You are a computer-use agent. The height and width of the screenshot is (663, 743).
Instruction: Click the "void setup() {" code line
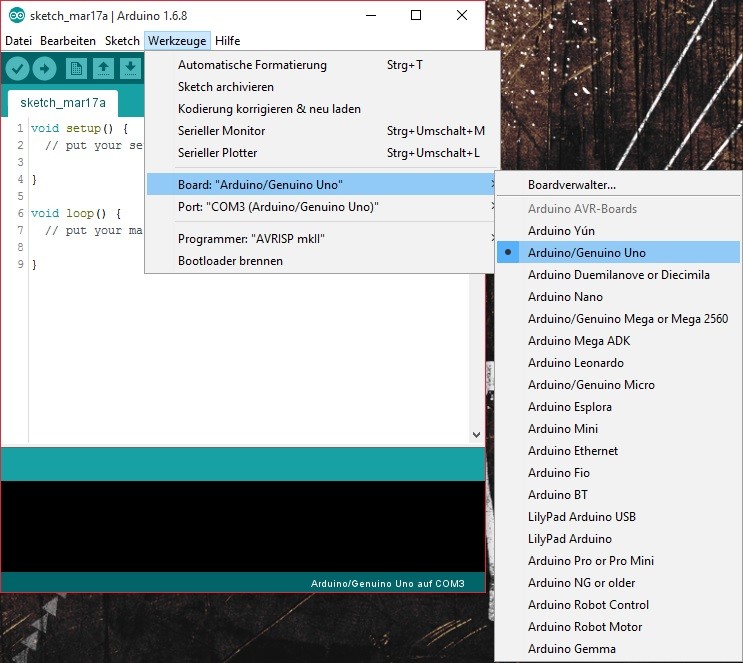pos(79,128)
